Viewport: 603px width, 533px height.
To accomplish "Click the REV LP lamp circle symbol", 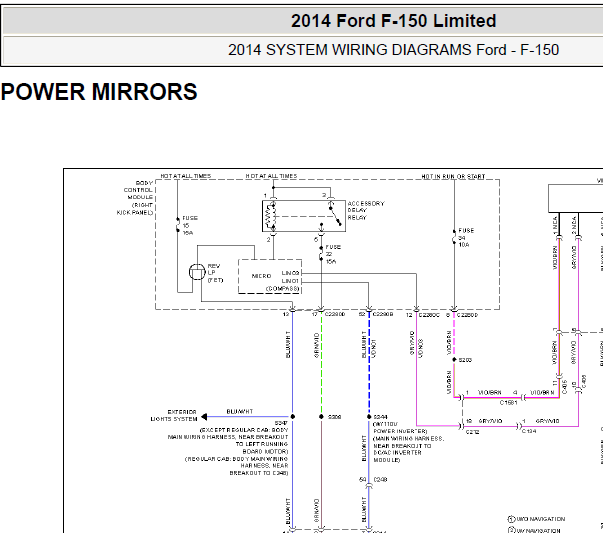I will [197, 272].
